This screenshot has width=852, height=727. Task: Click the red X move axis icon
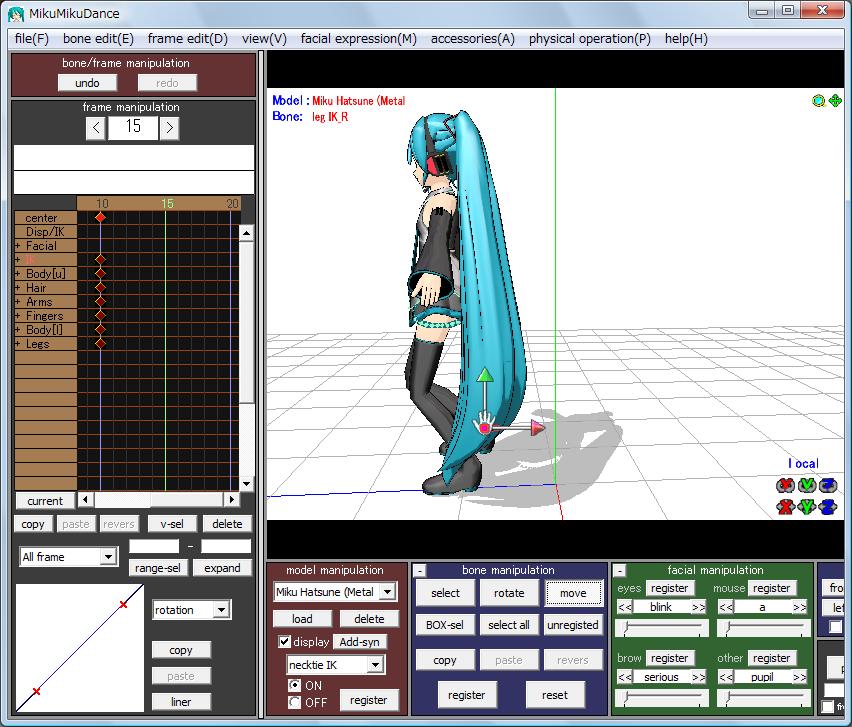click(x=785, y=507)
